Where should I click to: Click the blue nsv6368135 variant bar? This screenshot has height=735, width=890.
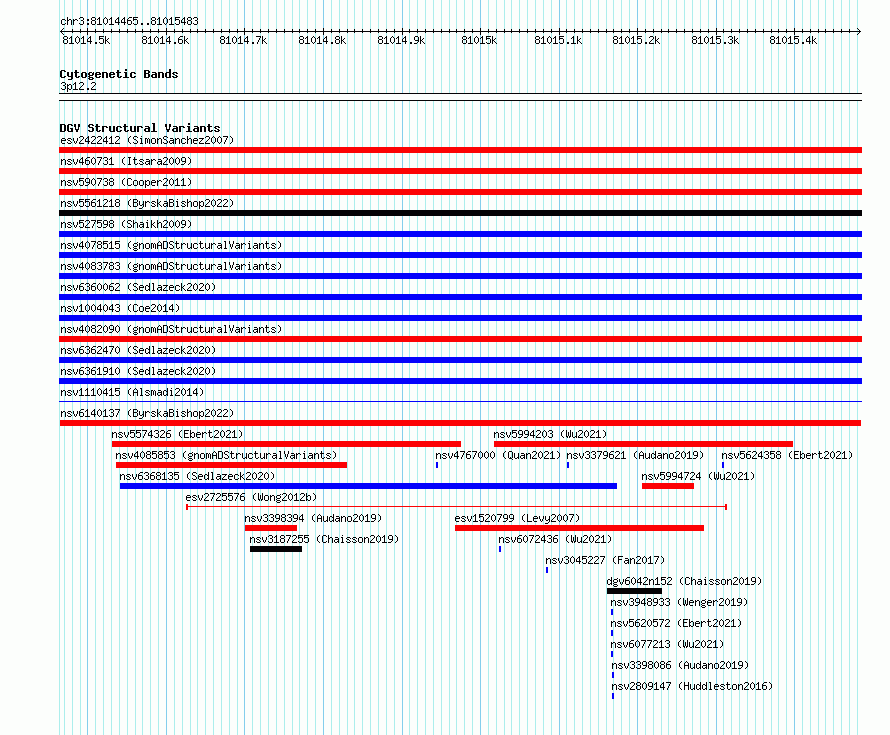[368, 486]
